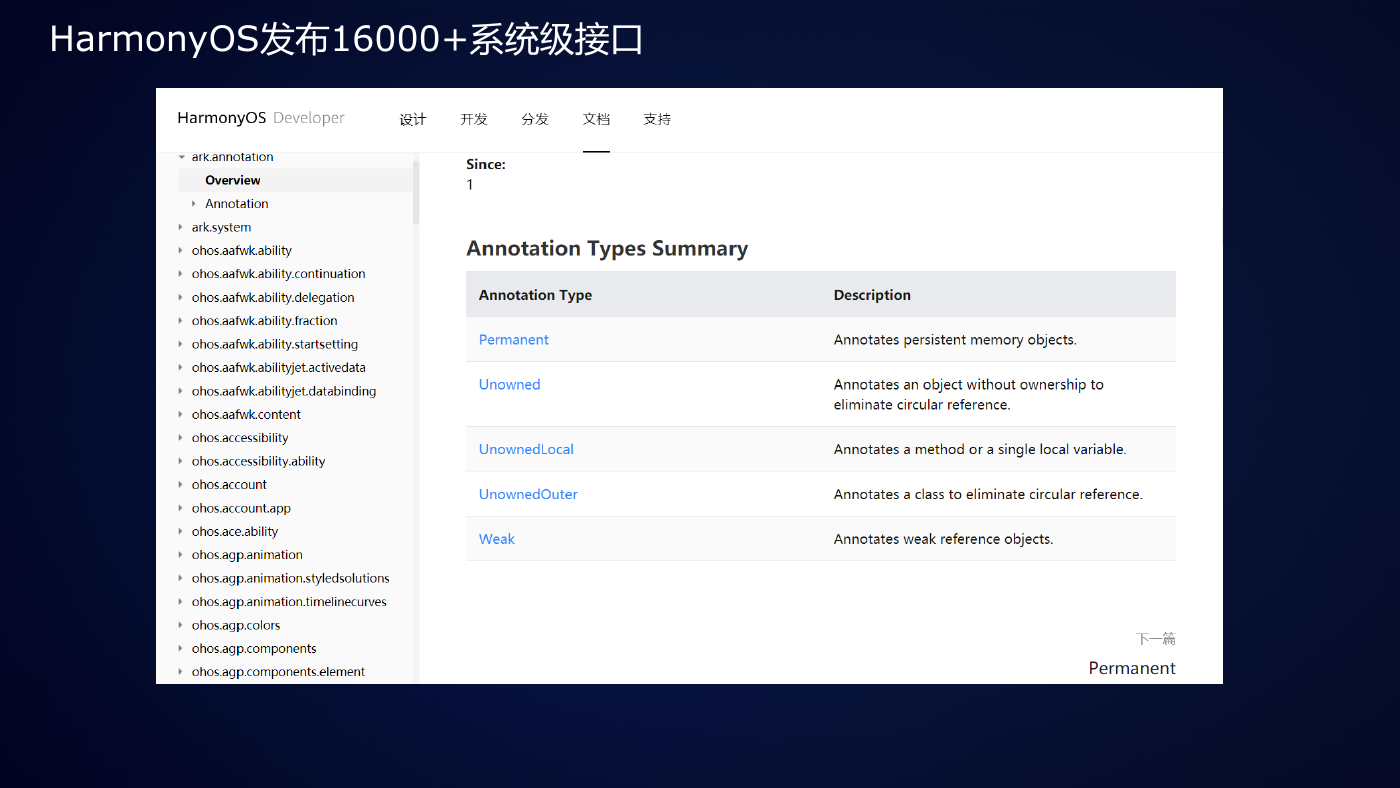The height and width of the screenshot is (788, 1400).
Task: Click the slide title HarmonyOS发布16000+系统级接口
Action: (346, 40)
